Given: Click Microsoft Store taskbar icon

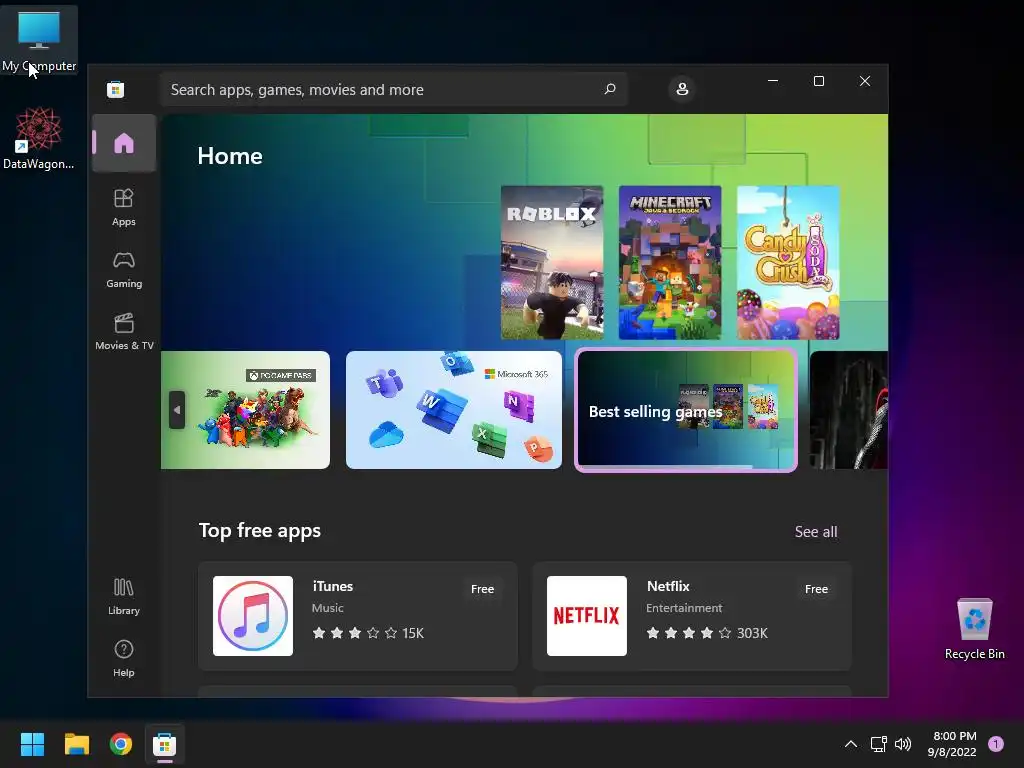Looking at the screenshot, I should 165,744.
